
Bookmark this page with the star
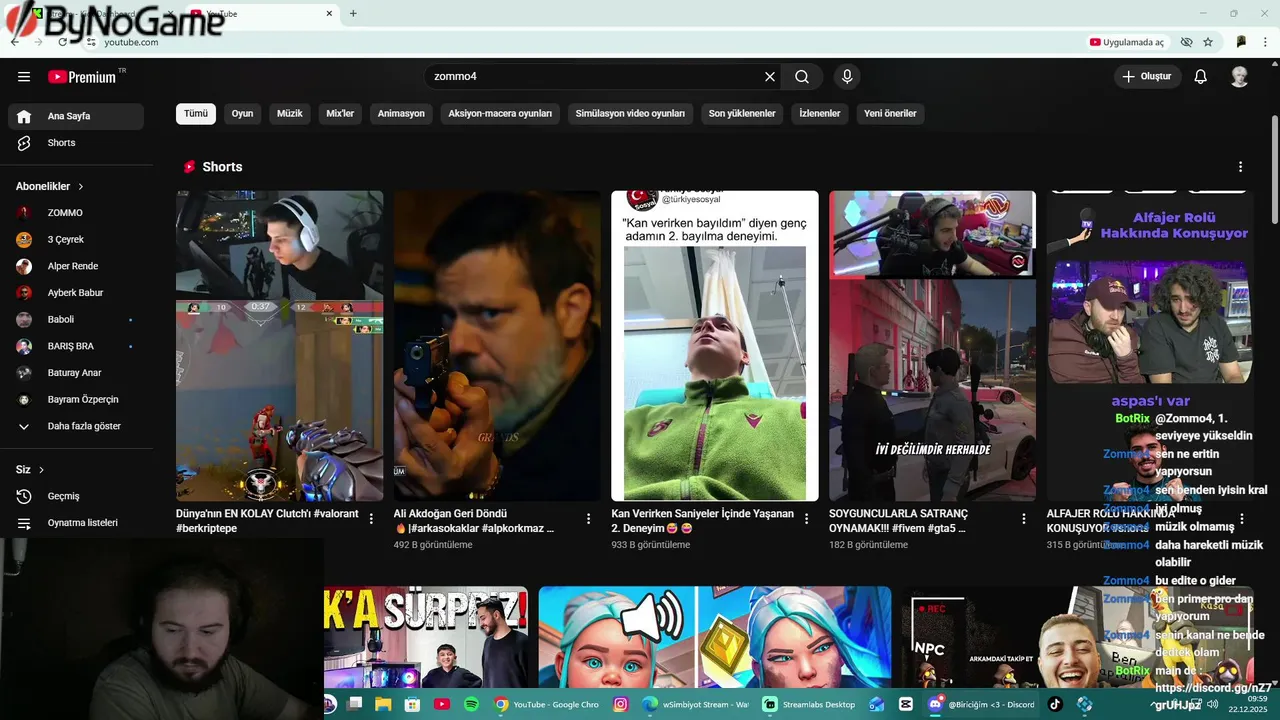tap(1208, 42)
